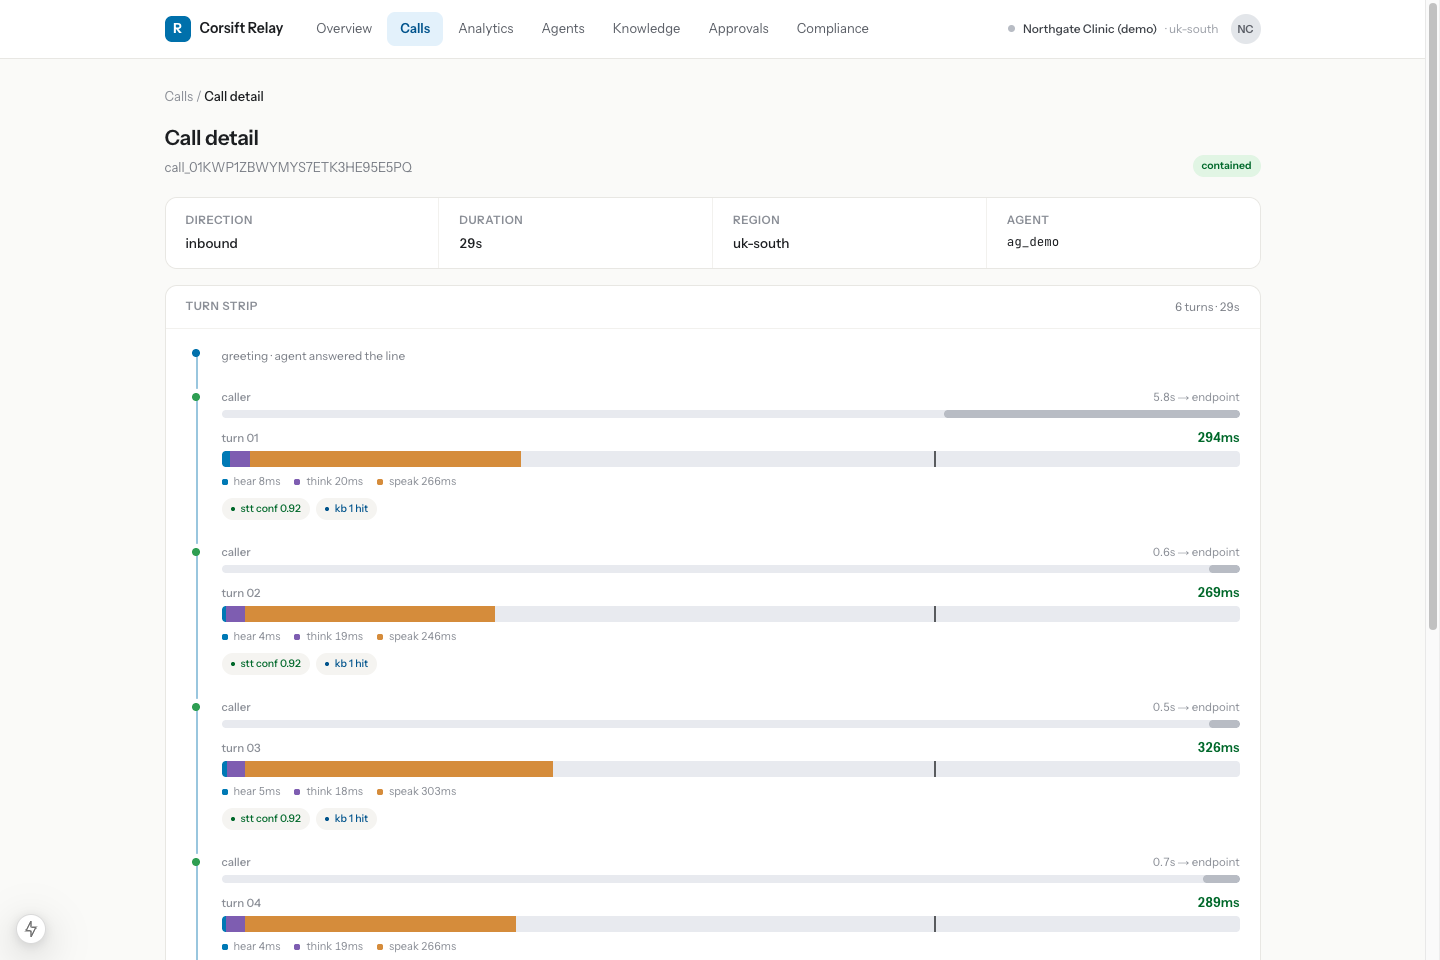Click the turn 01 latency bar
Image resolution: width=1440 pixels, height=960 pixels.
point(730,459)
